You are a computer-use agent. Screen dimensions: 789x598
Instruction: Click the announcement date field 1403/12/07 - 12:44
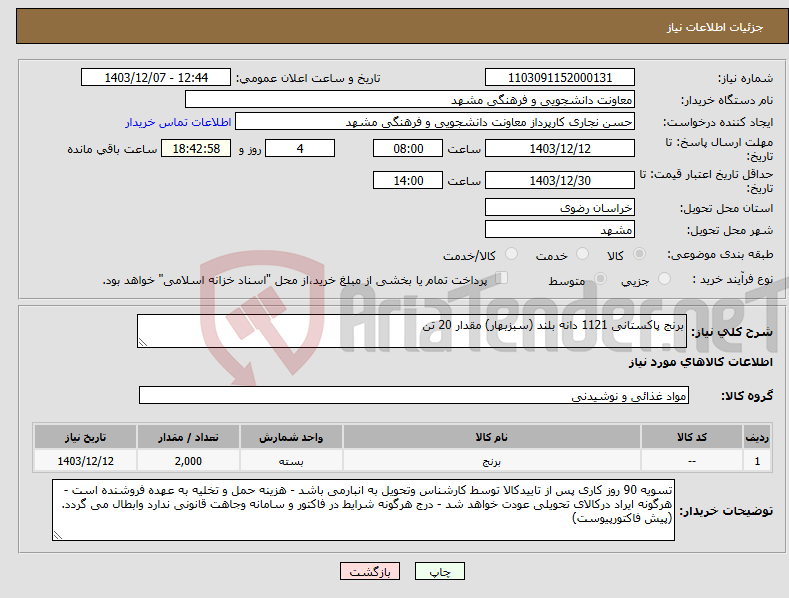click(x=156, y=78)
